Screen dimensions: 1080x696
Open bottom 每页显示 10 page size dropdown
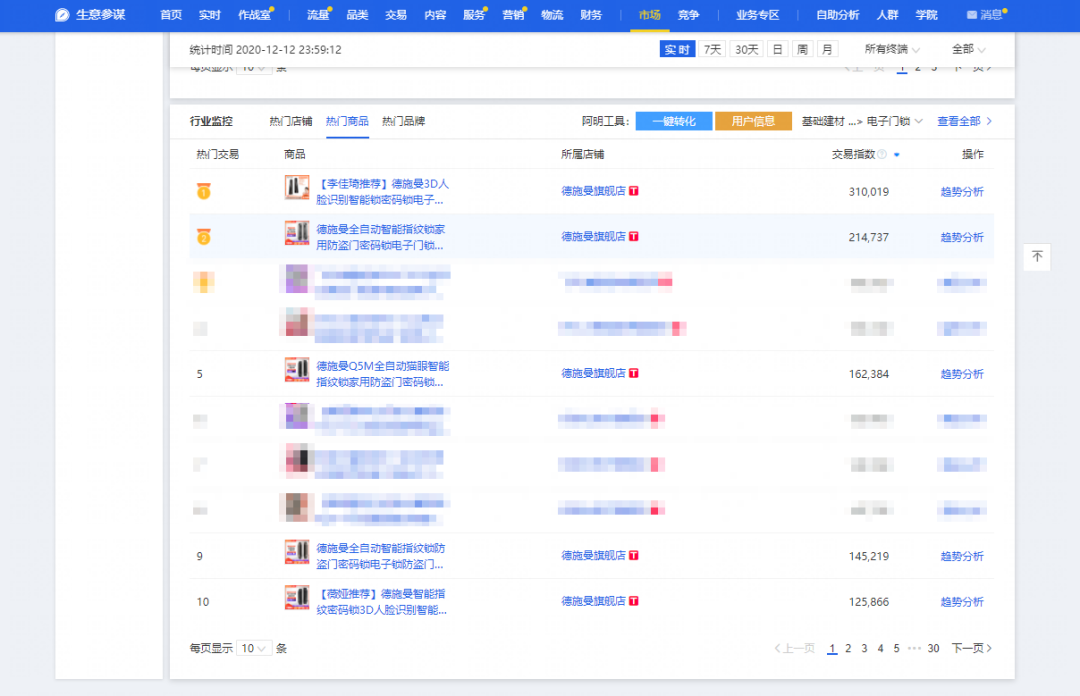pyautogui.click(x=253, y=648)
